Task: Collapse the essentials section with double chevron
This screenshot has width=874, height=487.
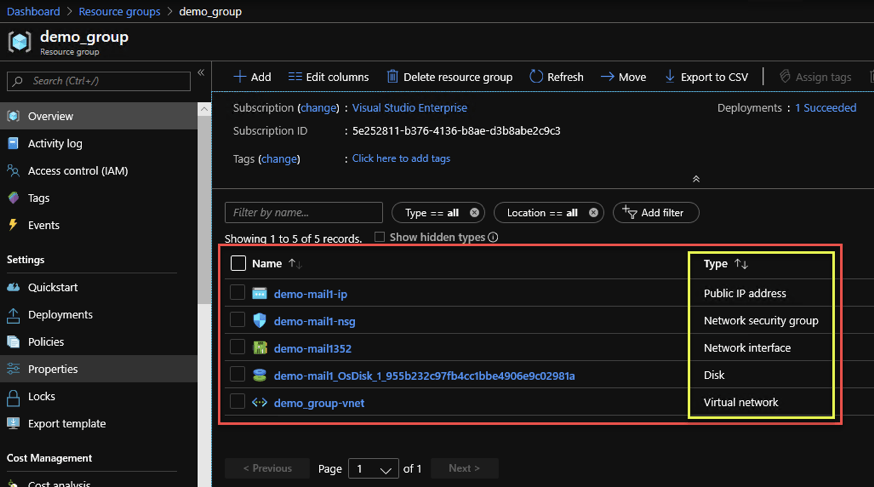Action: point(696,179)
